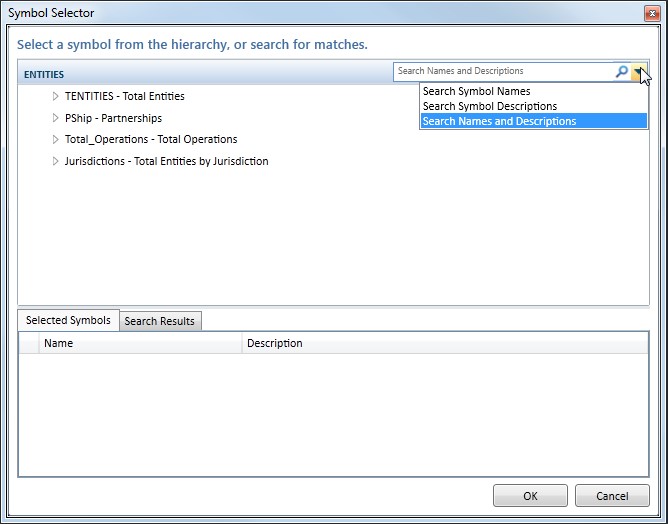This screenshot has height=524, width=668.
Task: Expand the PShip Partnerships node arrow
Action: coord(56,118)
